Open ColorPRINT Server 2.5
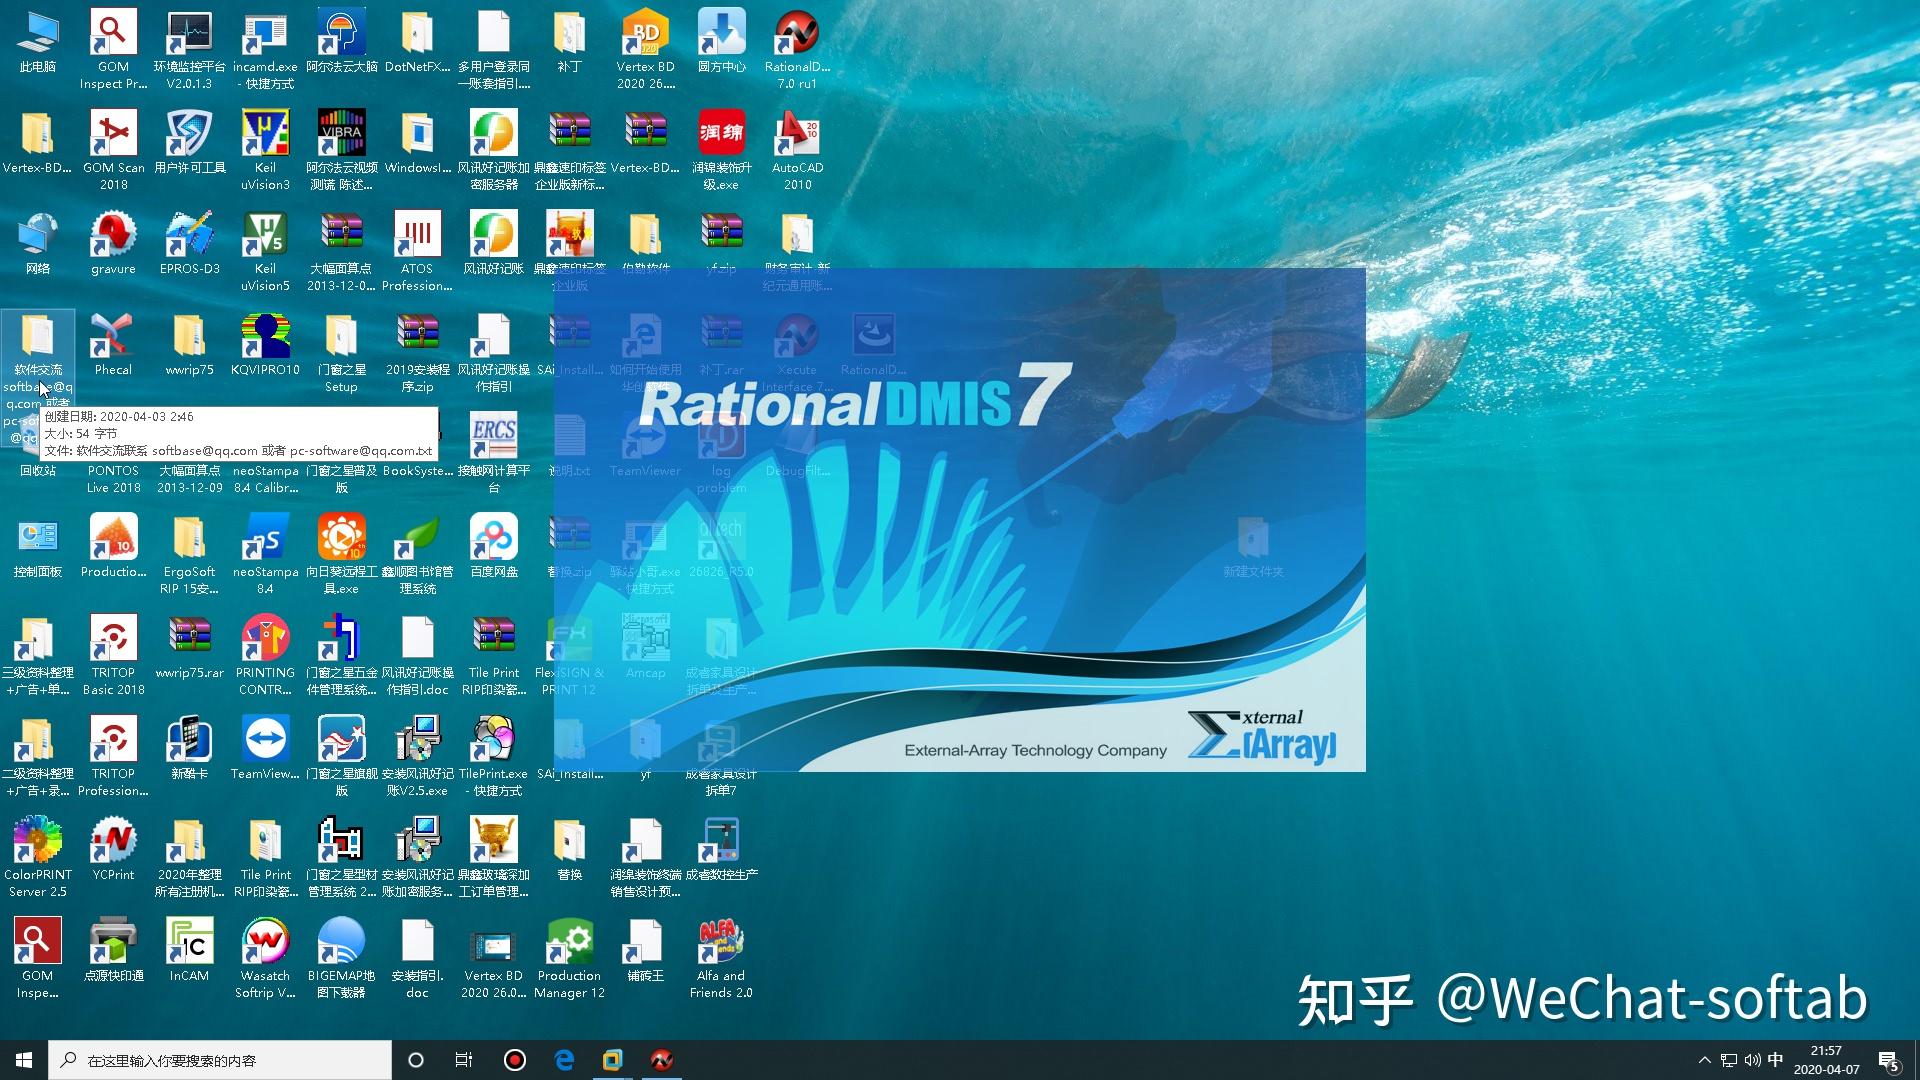 click(37, 840)
